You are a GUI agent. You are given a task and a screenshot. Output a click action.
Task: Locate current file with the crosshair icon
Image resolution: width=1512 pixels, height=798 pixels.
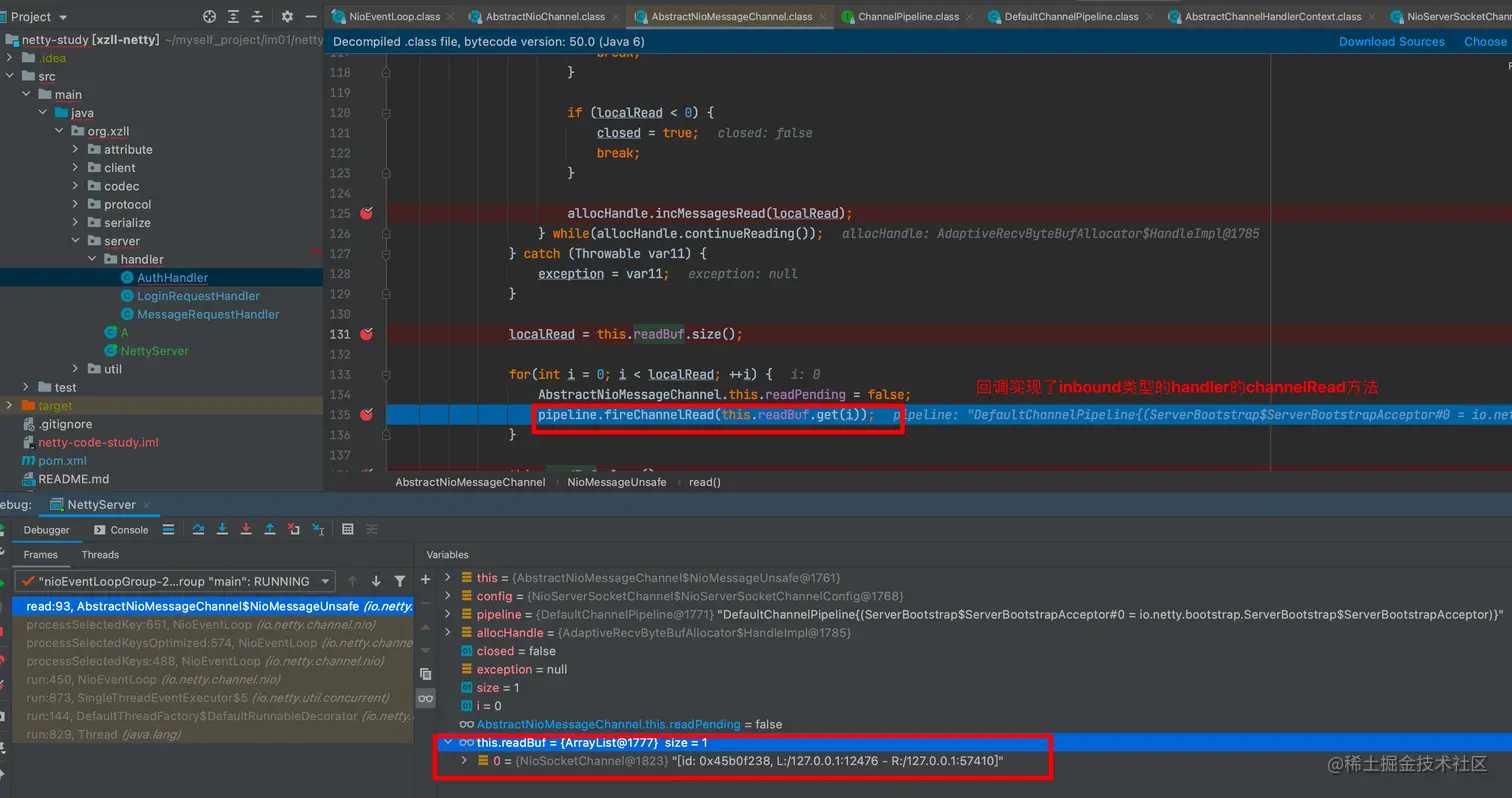click(209, 17)
